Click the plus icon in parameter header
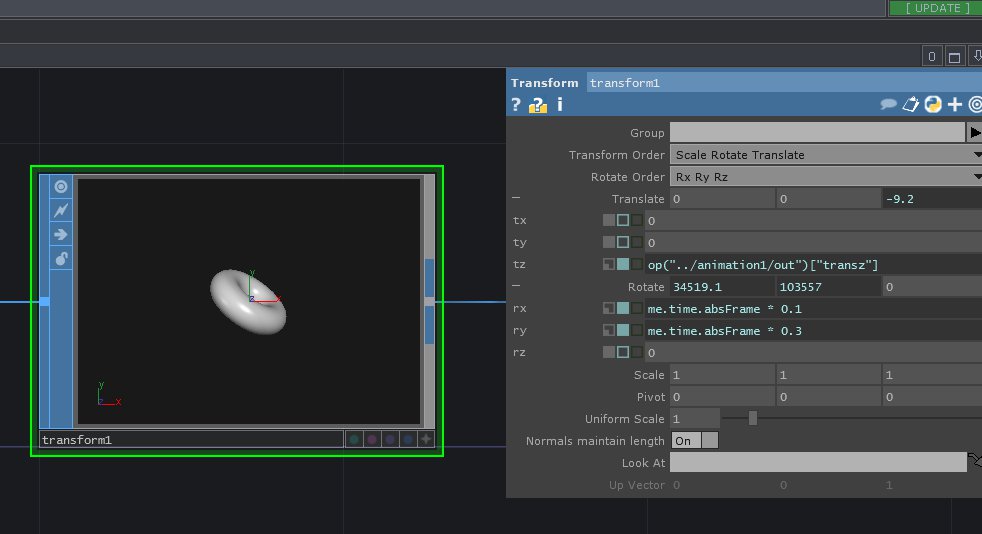The height and width of the screenshot is (534, 982). coord(955,104)
